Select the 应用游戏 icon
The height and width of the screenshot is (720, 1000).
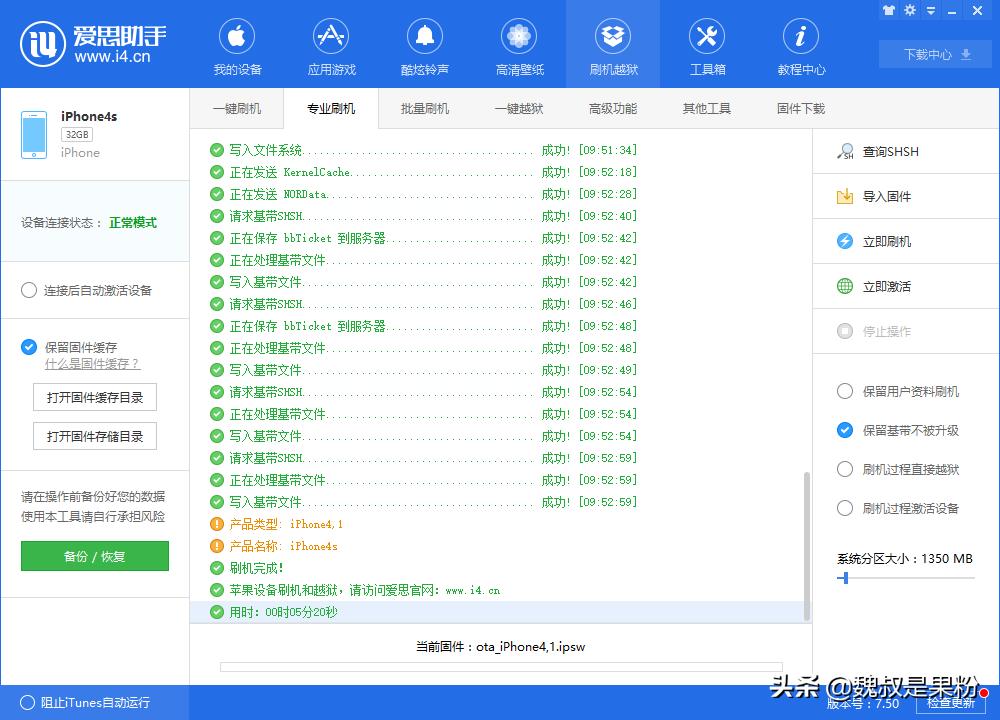(331, 44)
